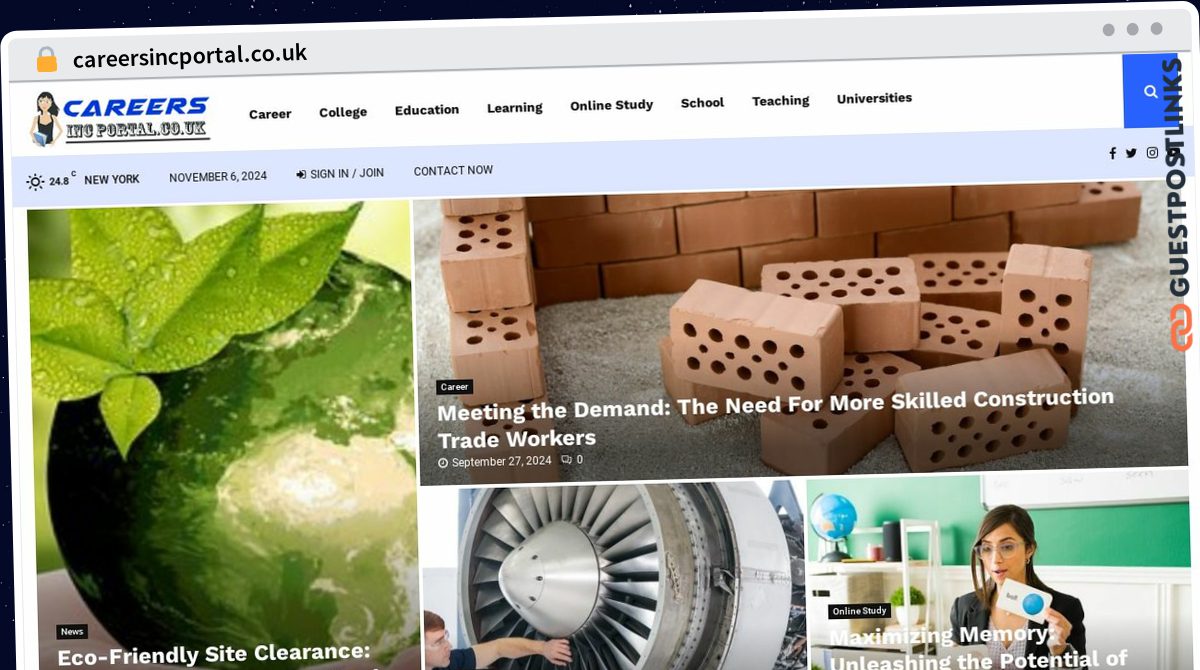Open the blue search icon button
This screenshot has height=670, width=1200.
1150,91
